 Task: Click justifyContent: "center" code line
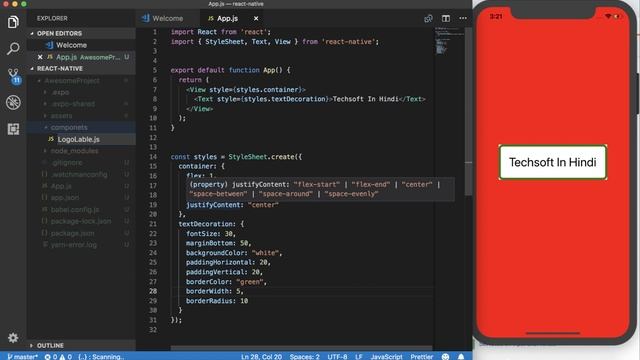click(232, 205)
